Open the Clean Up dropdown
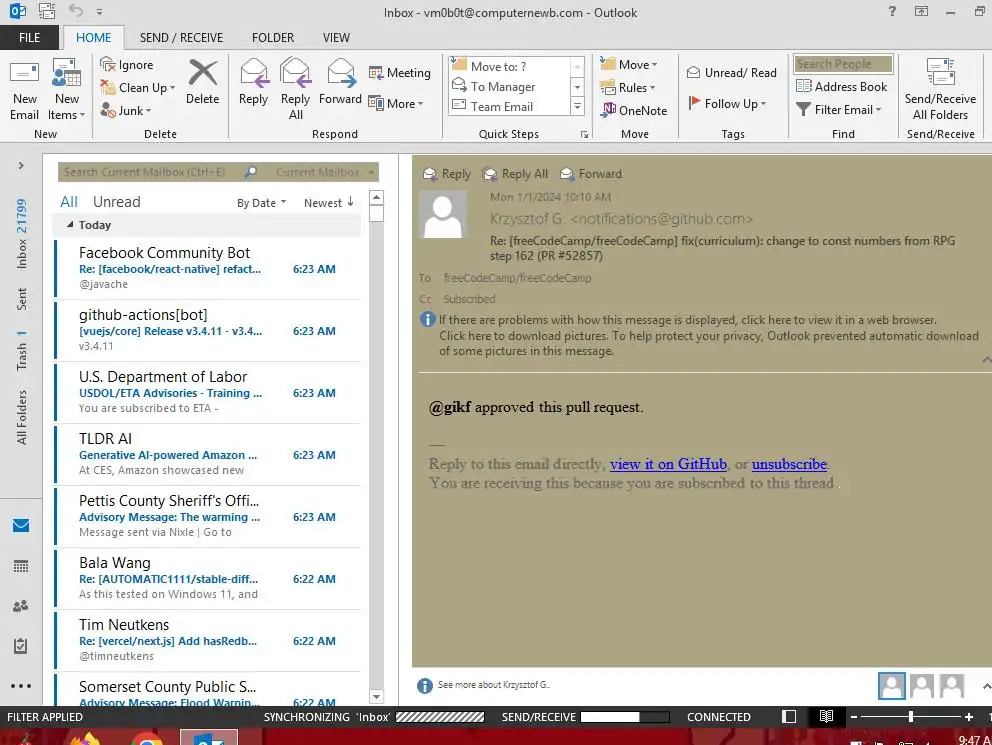This screenshot has width=992, height=745. (x=138, y=87)
